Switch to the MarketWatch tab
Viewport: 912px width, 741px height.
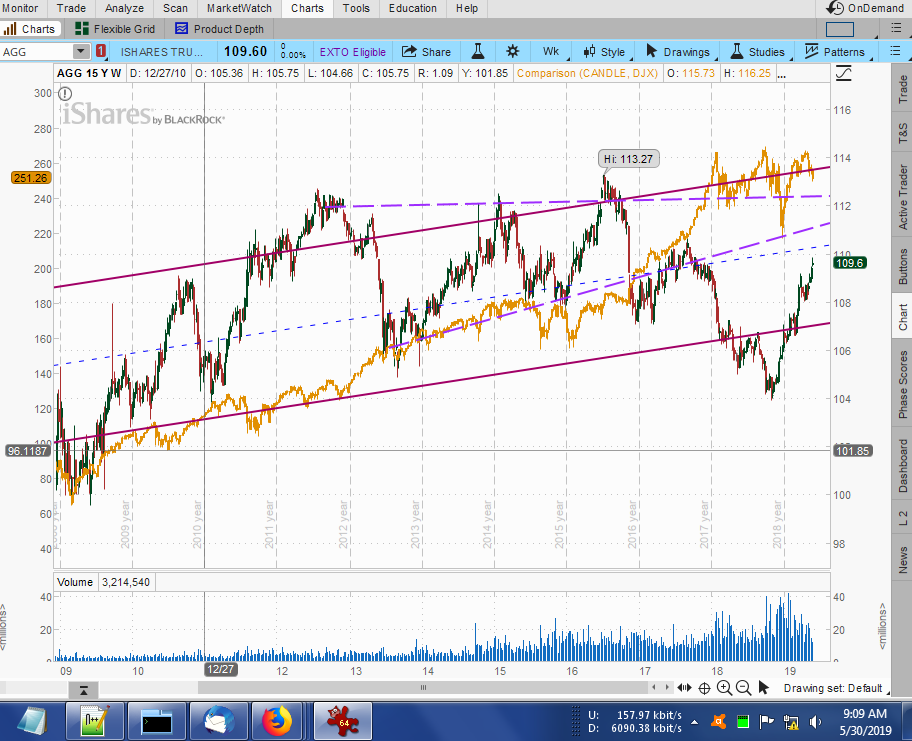[239, 8]
